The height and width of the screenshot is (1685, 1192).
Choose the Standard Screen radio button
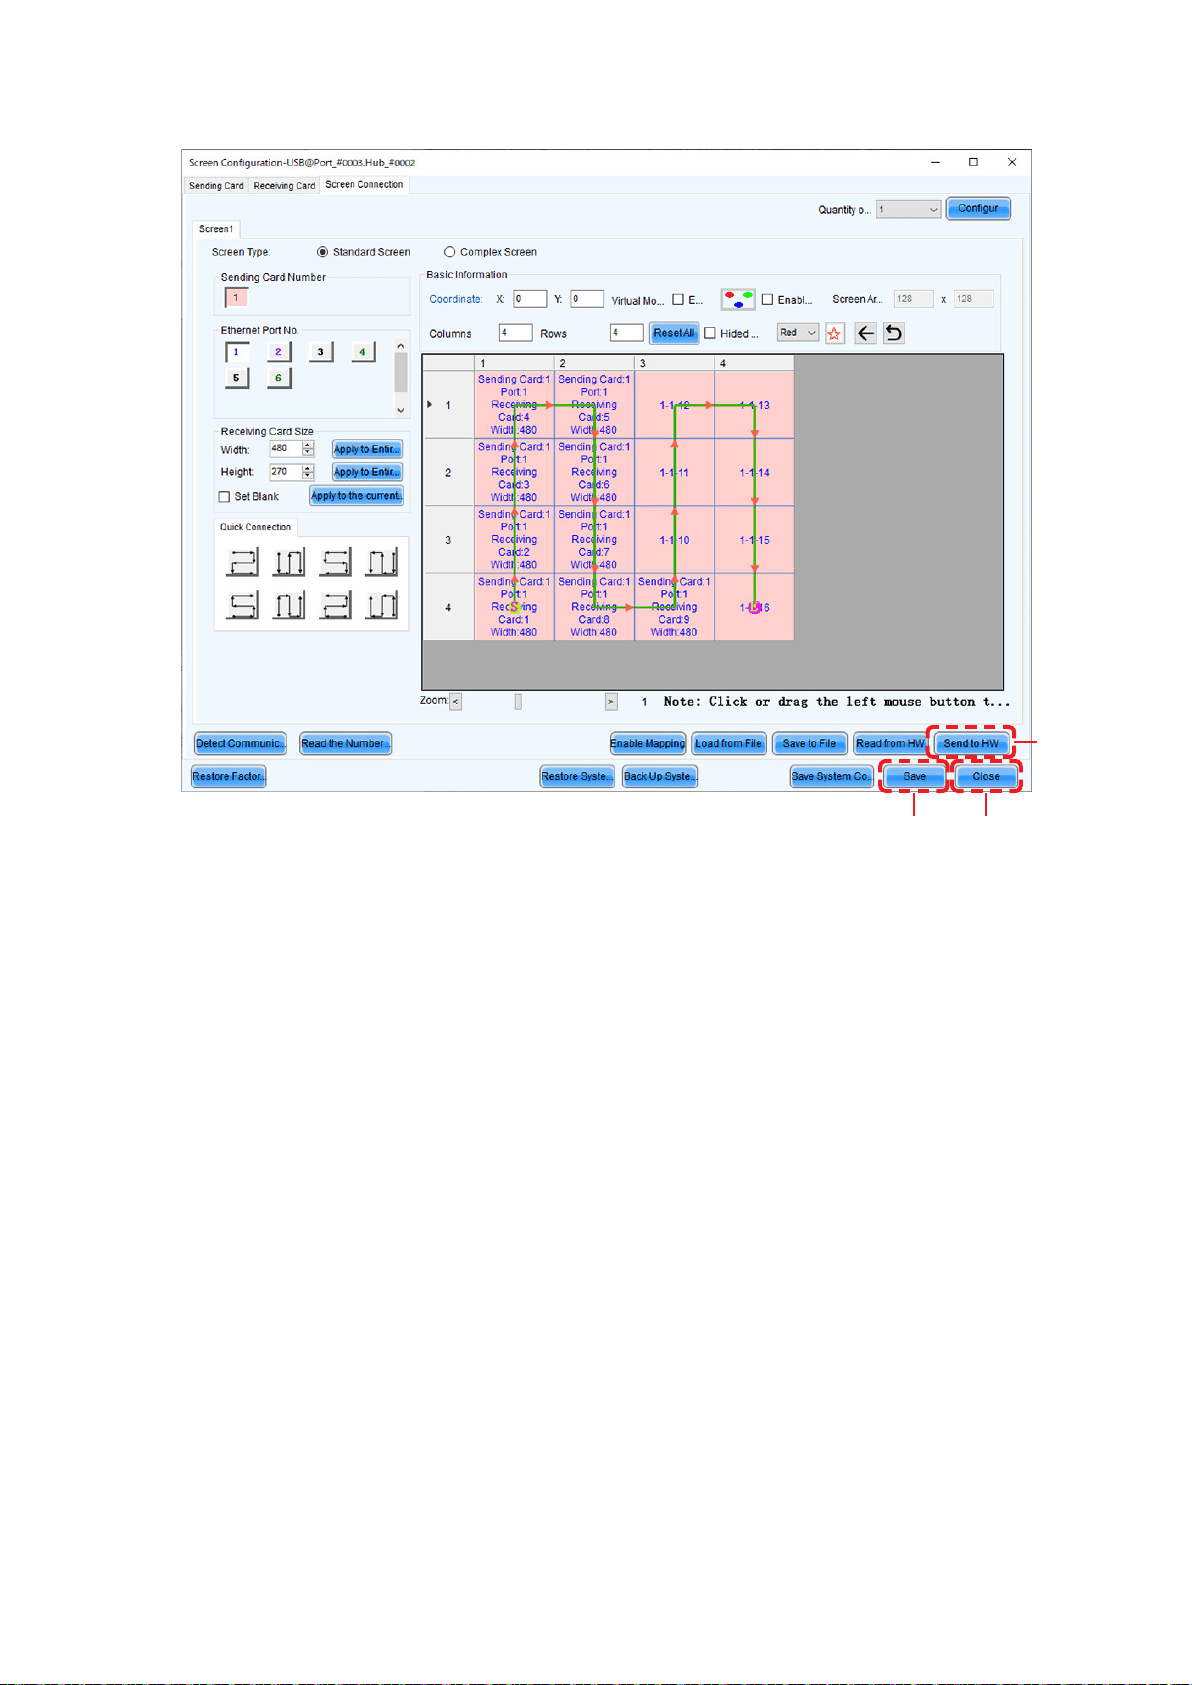pos(322,252)
